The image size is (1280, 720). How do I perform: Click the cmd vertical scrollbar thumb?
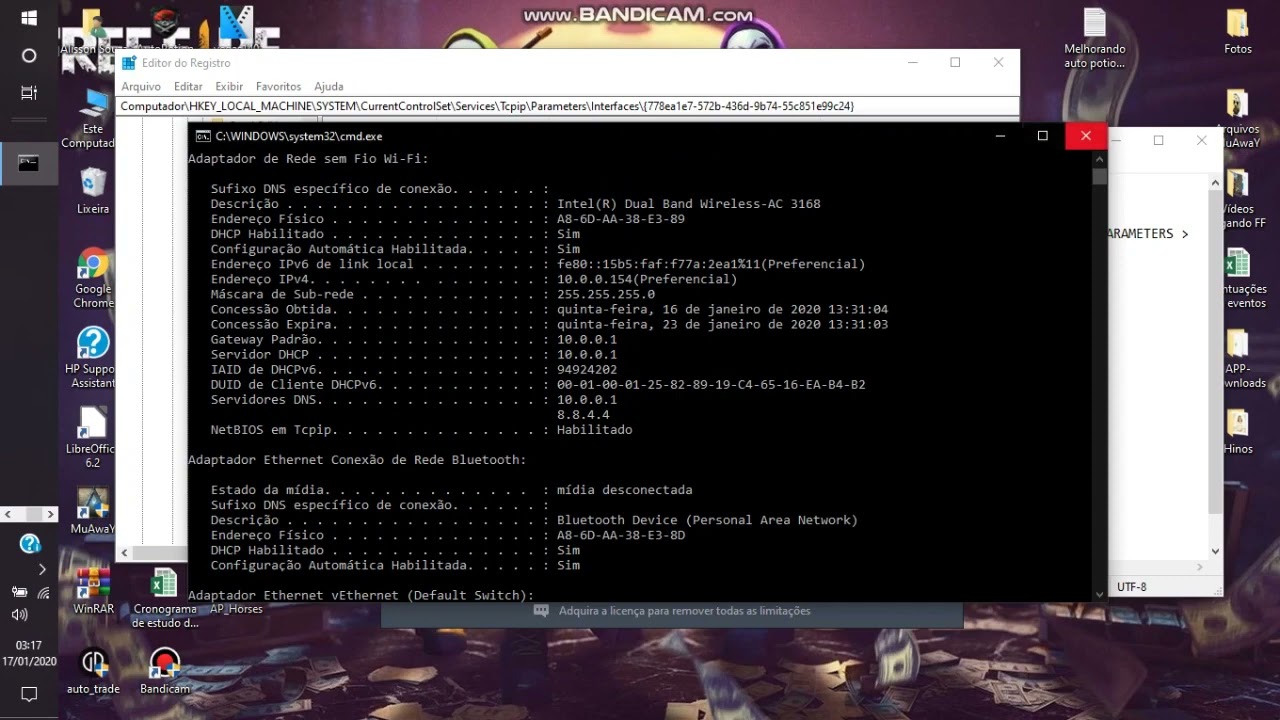click(1099, 176)
